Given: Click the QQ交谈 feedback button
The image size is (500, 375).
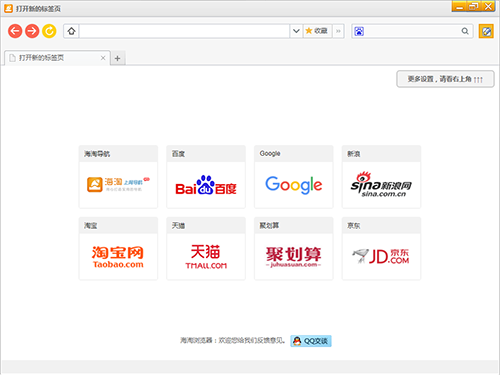Looking at the screenshot, I should tap(311, 341).
